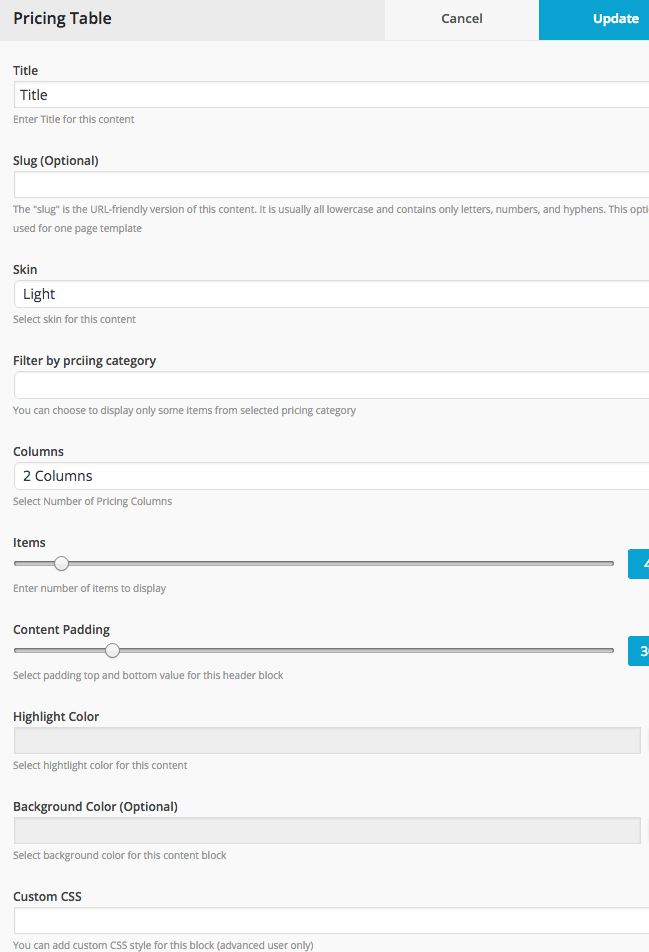Open the Filter by pricing category selector
The image size is (649, 952).
[330, 385]
